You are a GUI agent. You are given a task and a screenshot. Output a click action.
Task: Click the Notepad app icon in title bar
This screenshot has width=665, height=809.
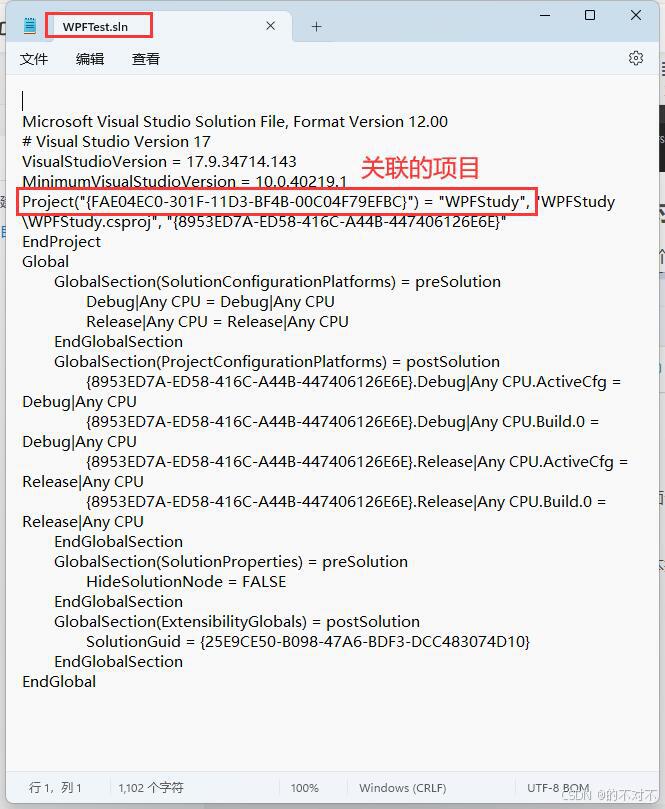tap(30, 26)
